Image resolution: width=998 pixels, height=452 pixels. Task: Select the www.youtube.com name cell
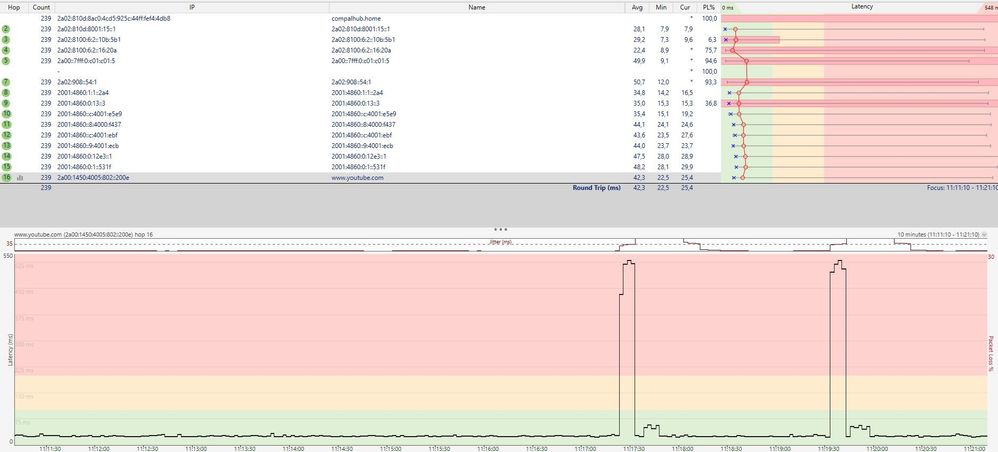(x=357, y=178)
